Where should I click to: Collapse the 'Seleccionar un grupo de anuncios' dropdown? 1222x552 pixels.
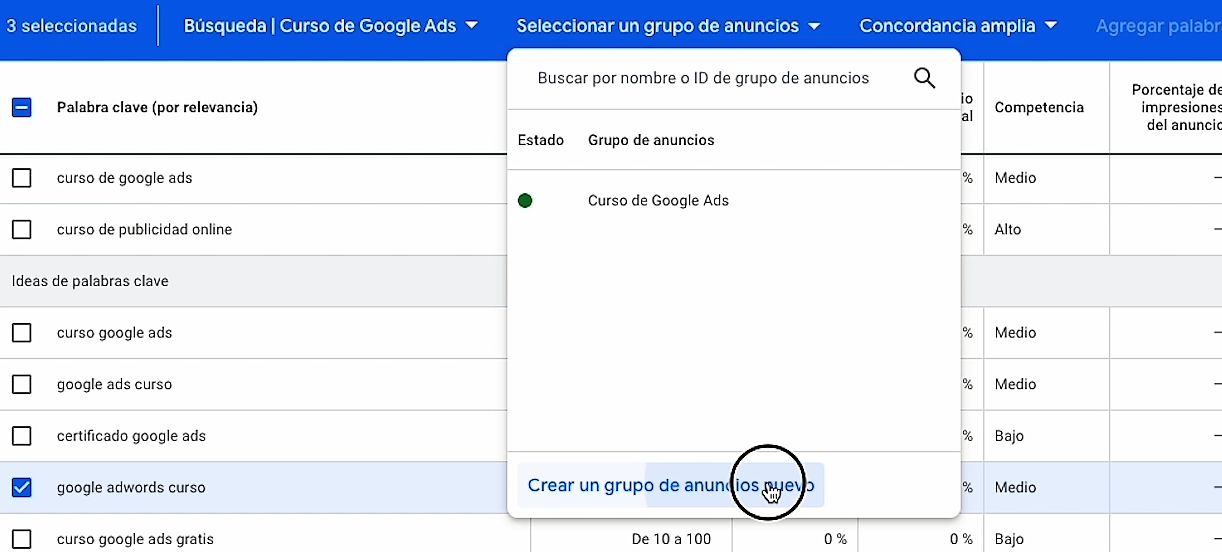tap(668, 26)
